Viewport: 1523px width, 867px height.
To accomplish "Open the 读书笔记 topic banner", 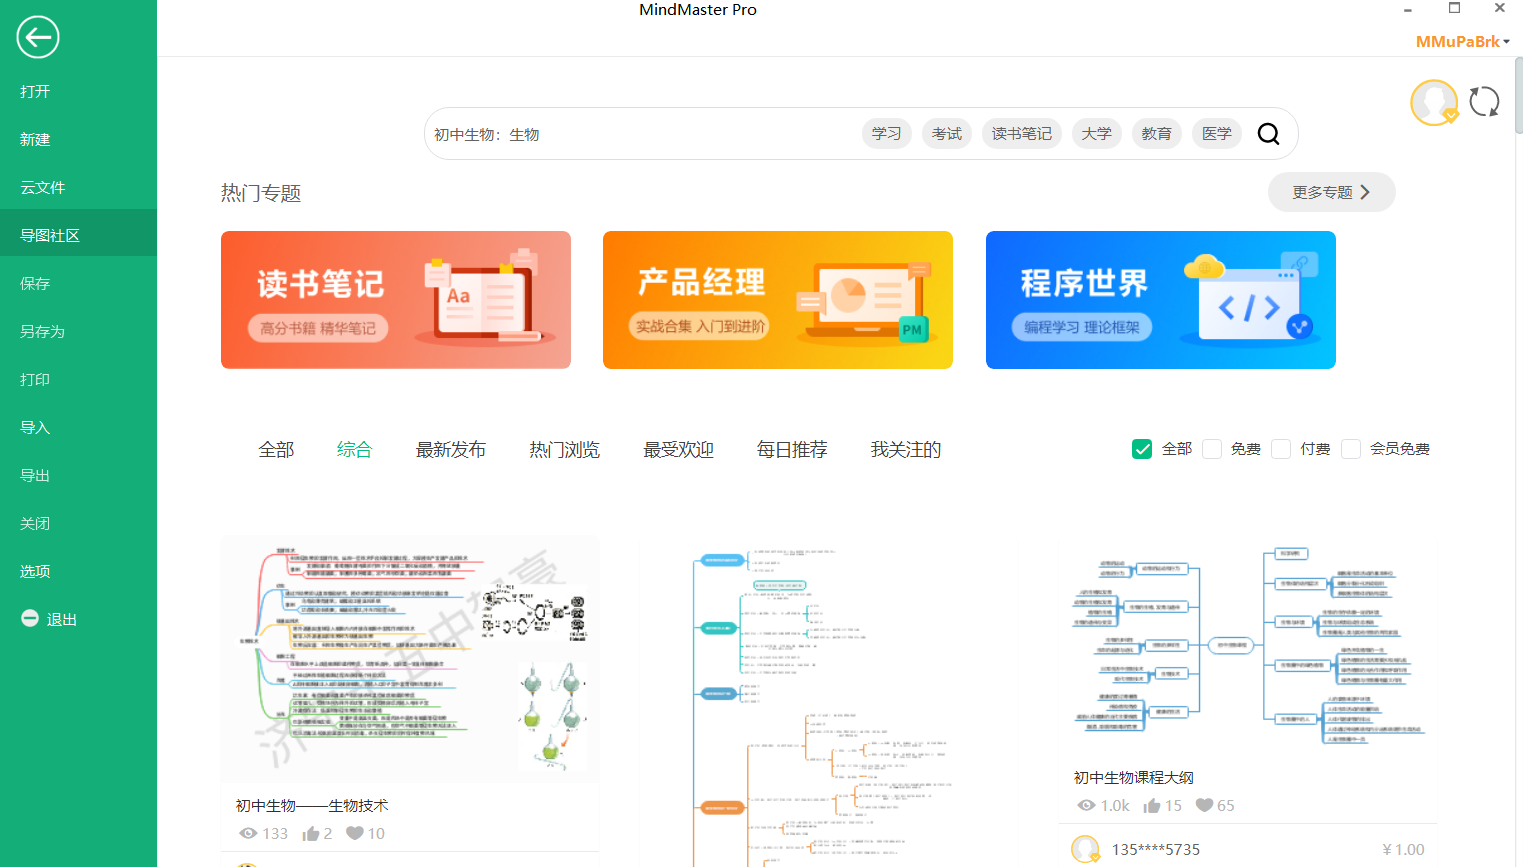I will tap(396, 300).
